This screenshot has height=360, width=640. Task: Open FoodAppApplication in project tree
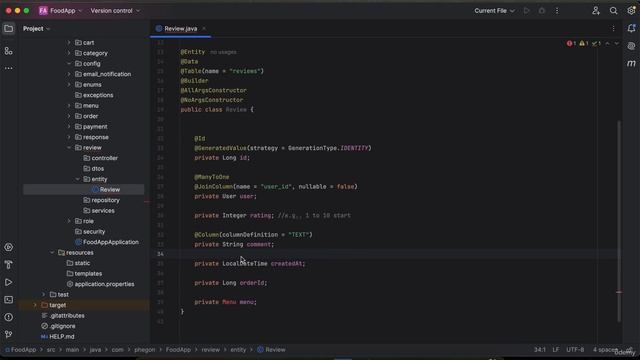coord(107,242)
